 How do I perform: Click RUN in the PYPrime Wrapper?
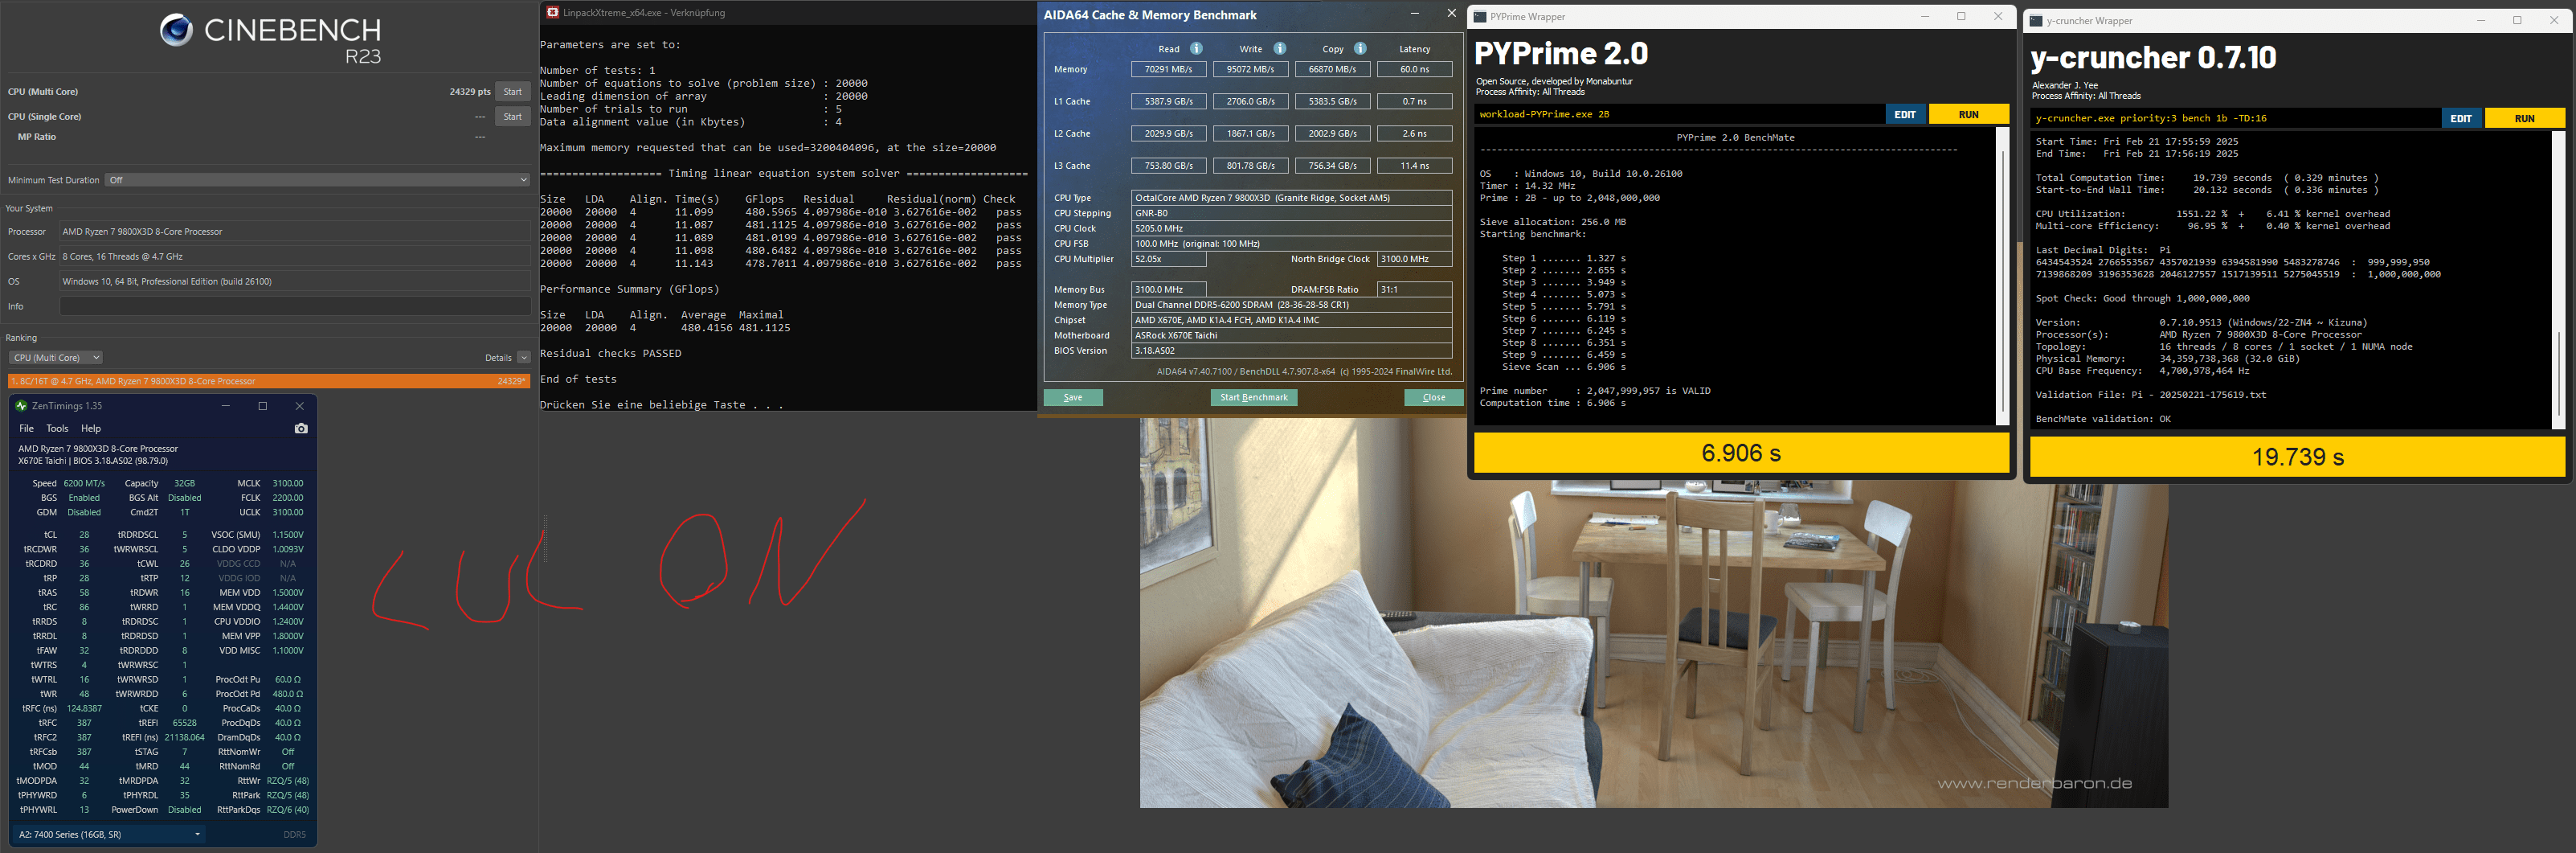(1968, 114)
